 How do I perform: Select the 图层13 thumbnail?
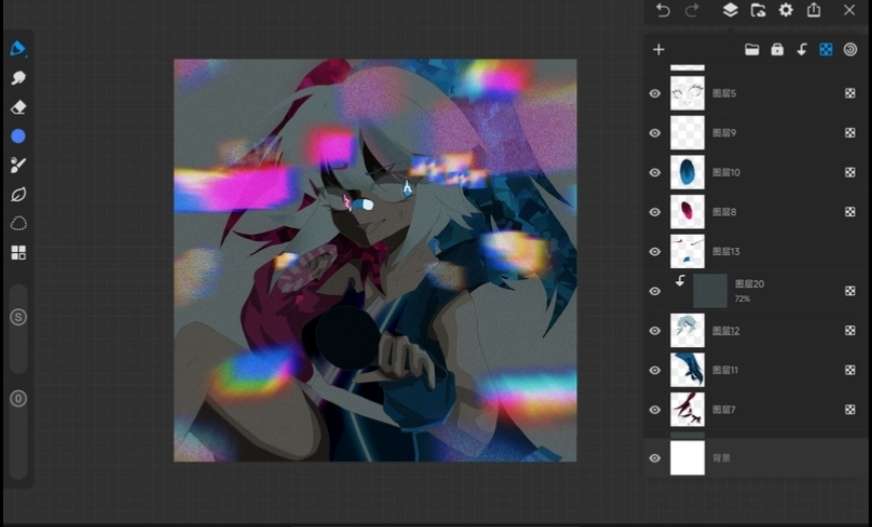(x=687, y=251)
